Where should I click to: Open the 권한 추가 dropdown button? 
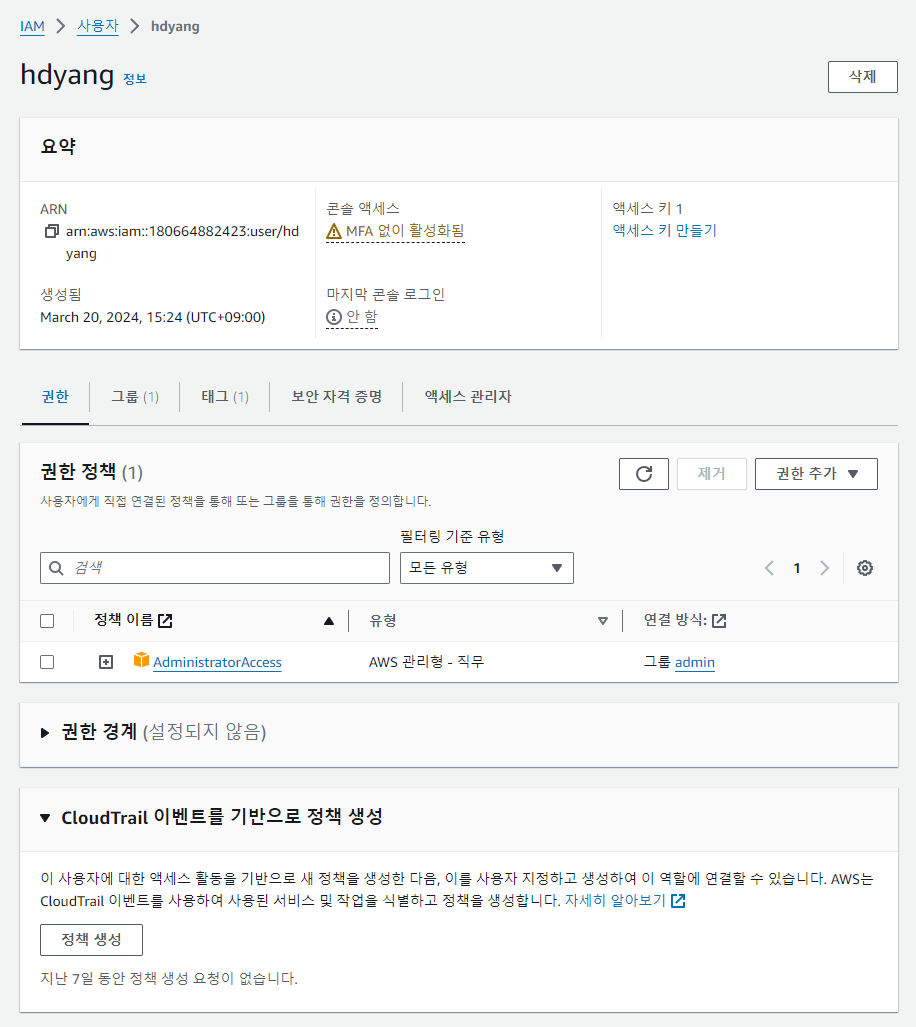pyautogui.click(x=816, y=474)
